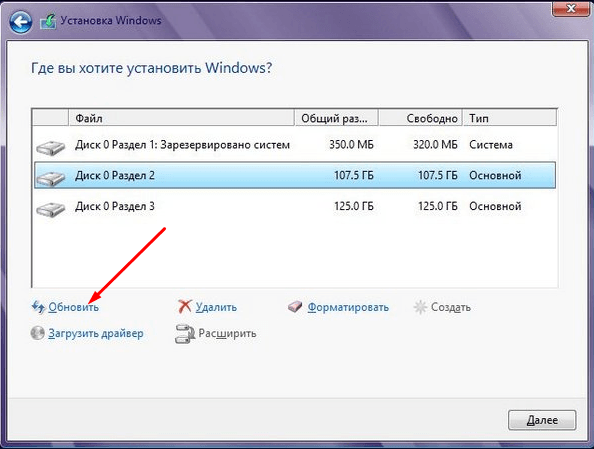594x449 pixels.
Task: Click drive icon for Диск 0 Раздел 1
Action: pos(51,147)
